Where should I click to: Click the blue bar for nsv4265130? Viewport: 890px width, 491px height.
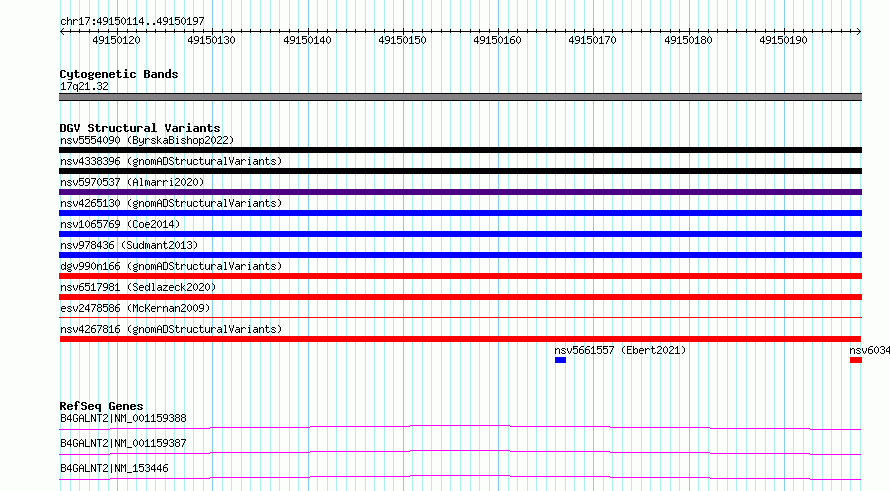click(460, 213)
